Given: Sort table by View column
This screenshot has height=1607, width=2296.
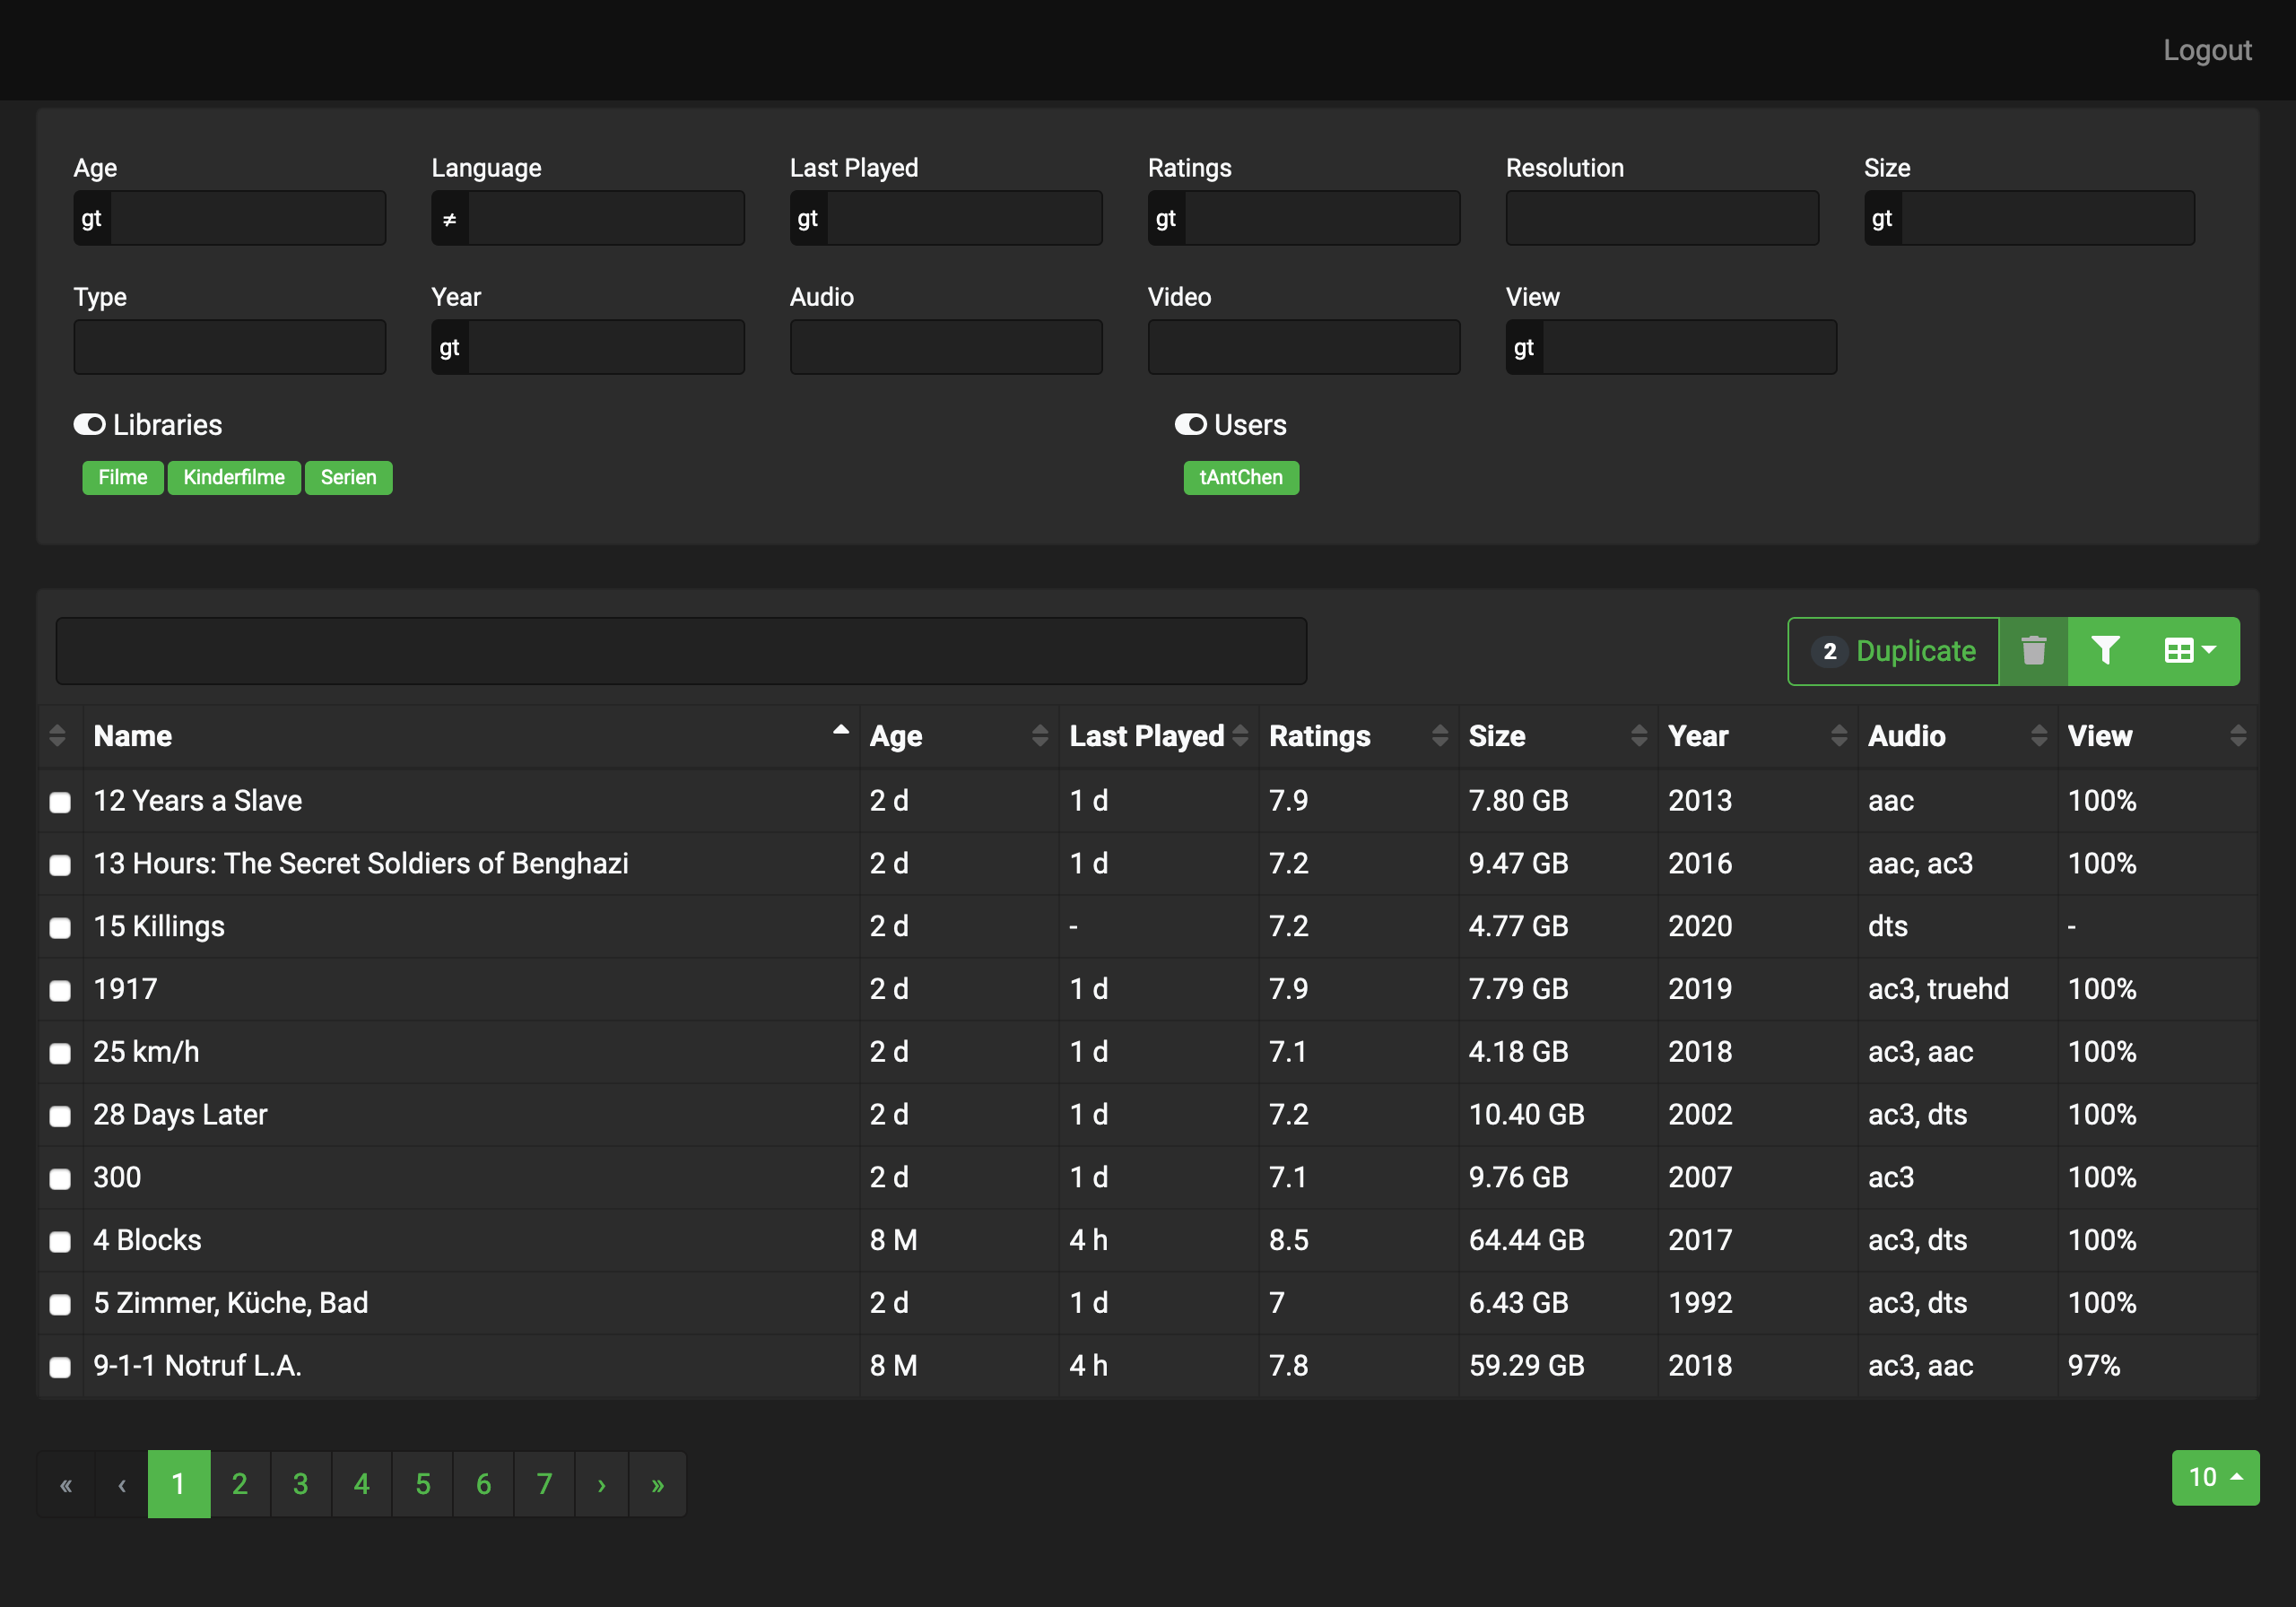Looking at the screenshot, I should point(2237,736).
